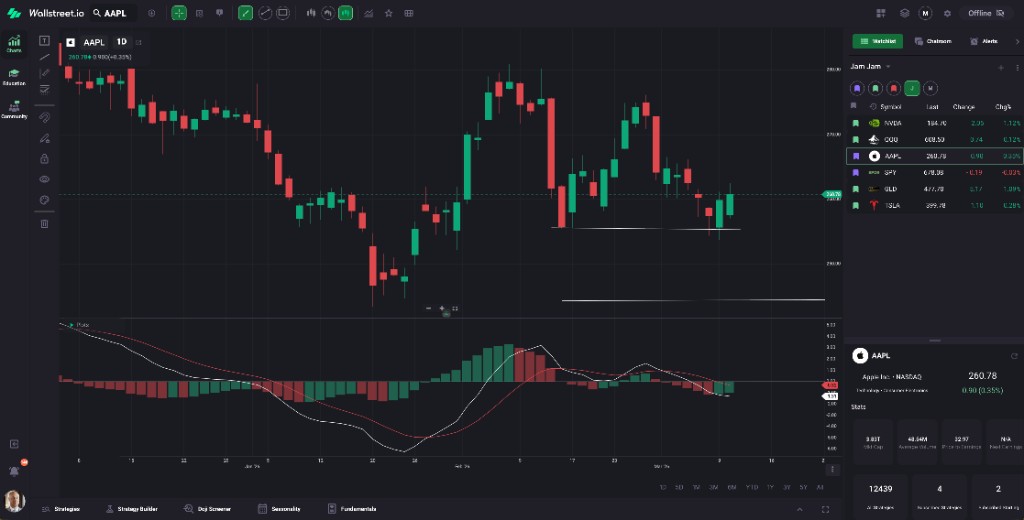Select the bar chart style icon

pos(311,13)
